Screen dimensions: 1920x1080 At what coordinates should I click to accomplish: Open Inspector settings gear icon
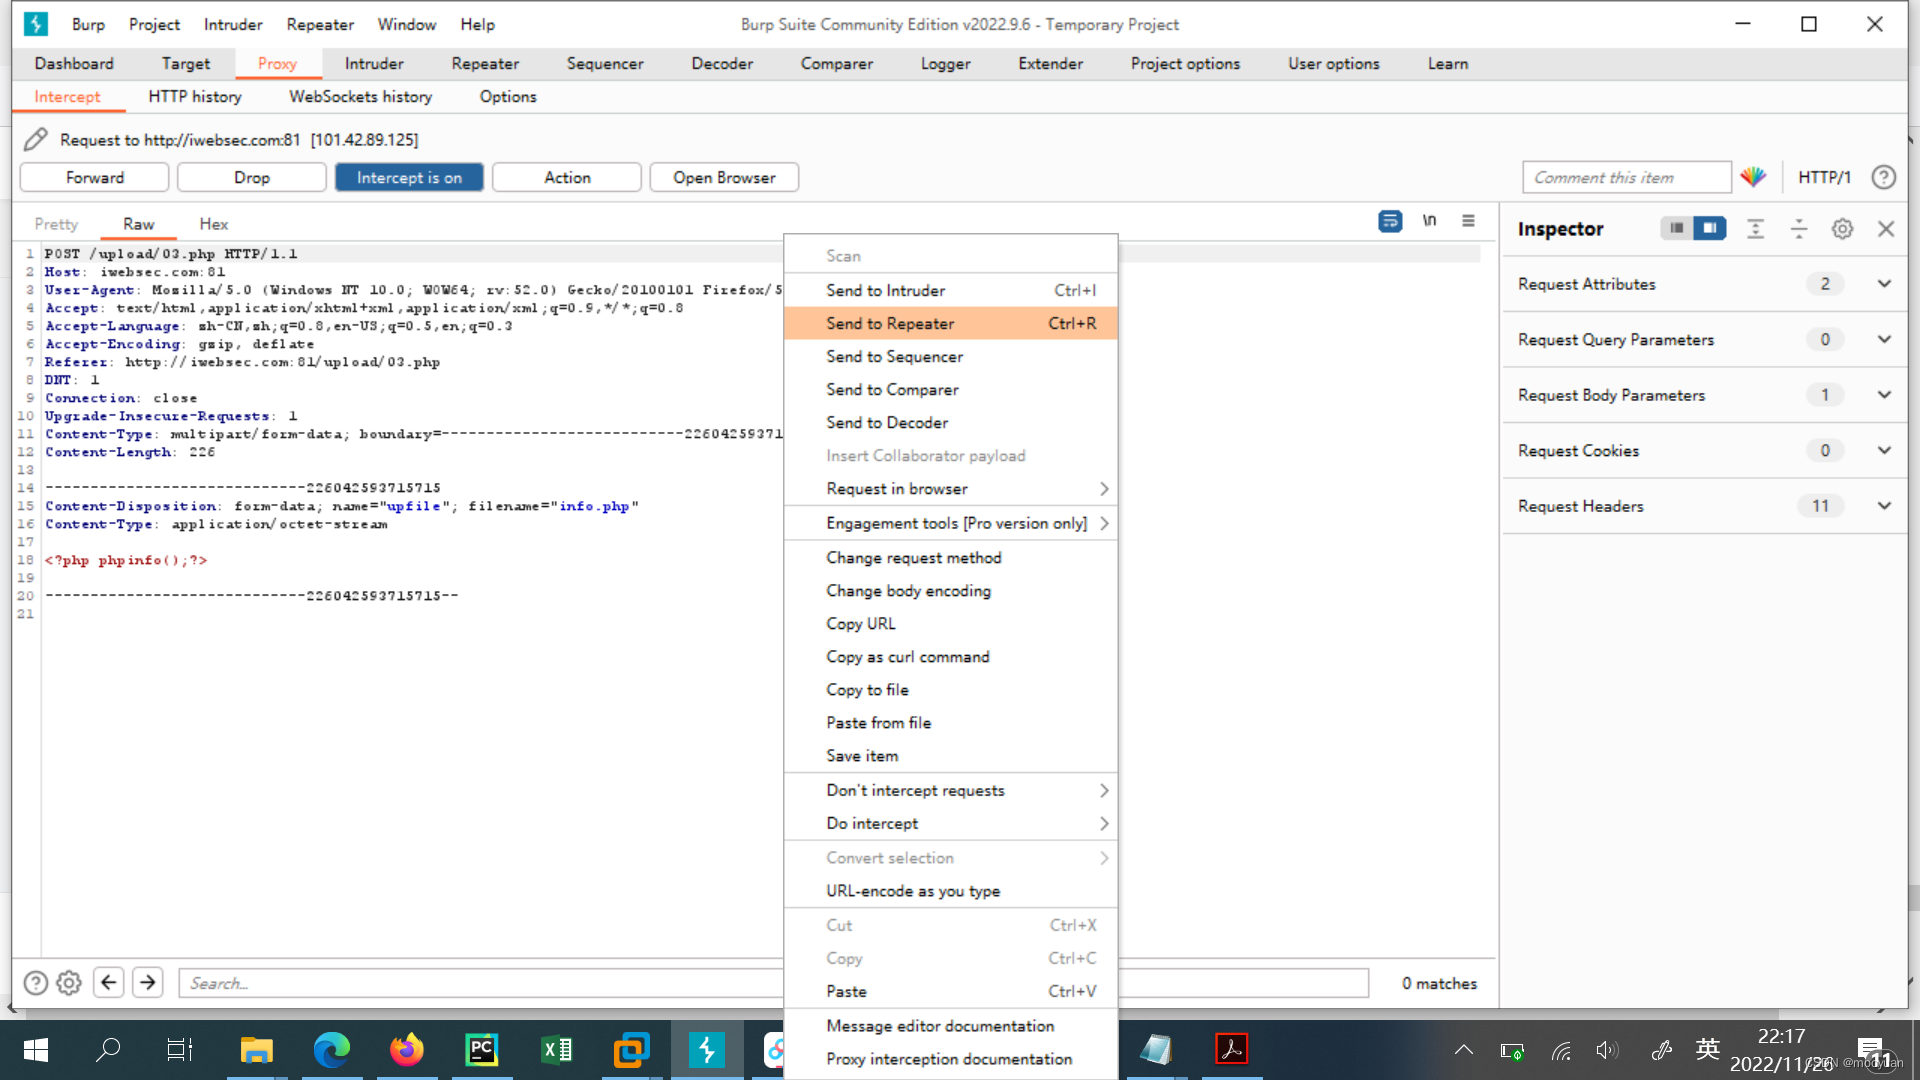pos(1842,229)
